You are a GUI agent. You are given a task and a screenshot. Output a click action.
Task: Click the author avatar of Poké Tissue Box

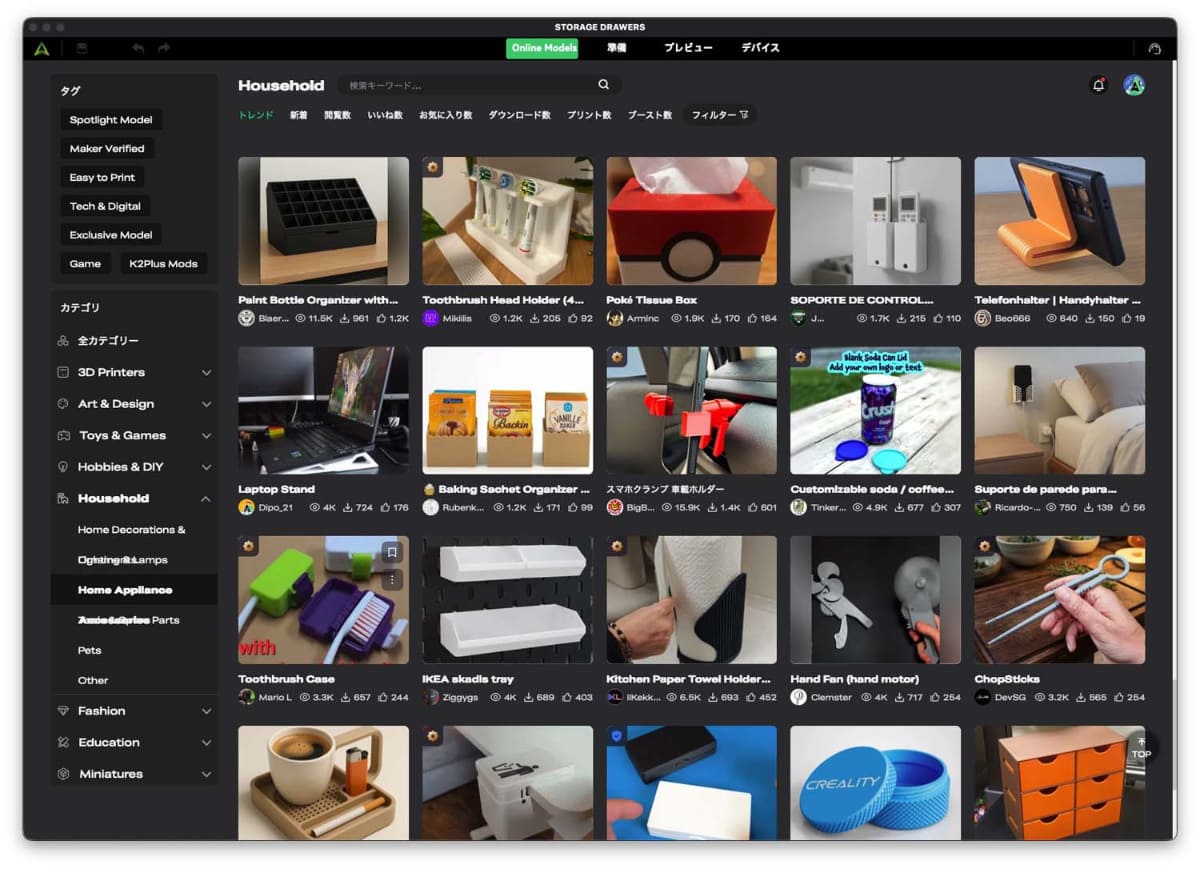615,318
